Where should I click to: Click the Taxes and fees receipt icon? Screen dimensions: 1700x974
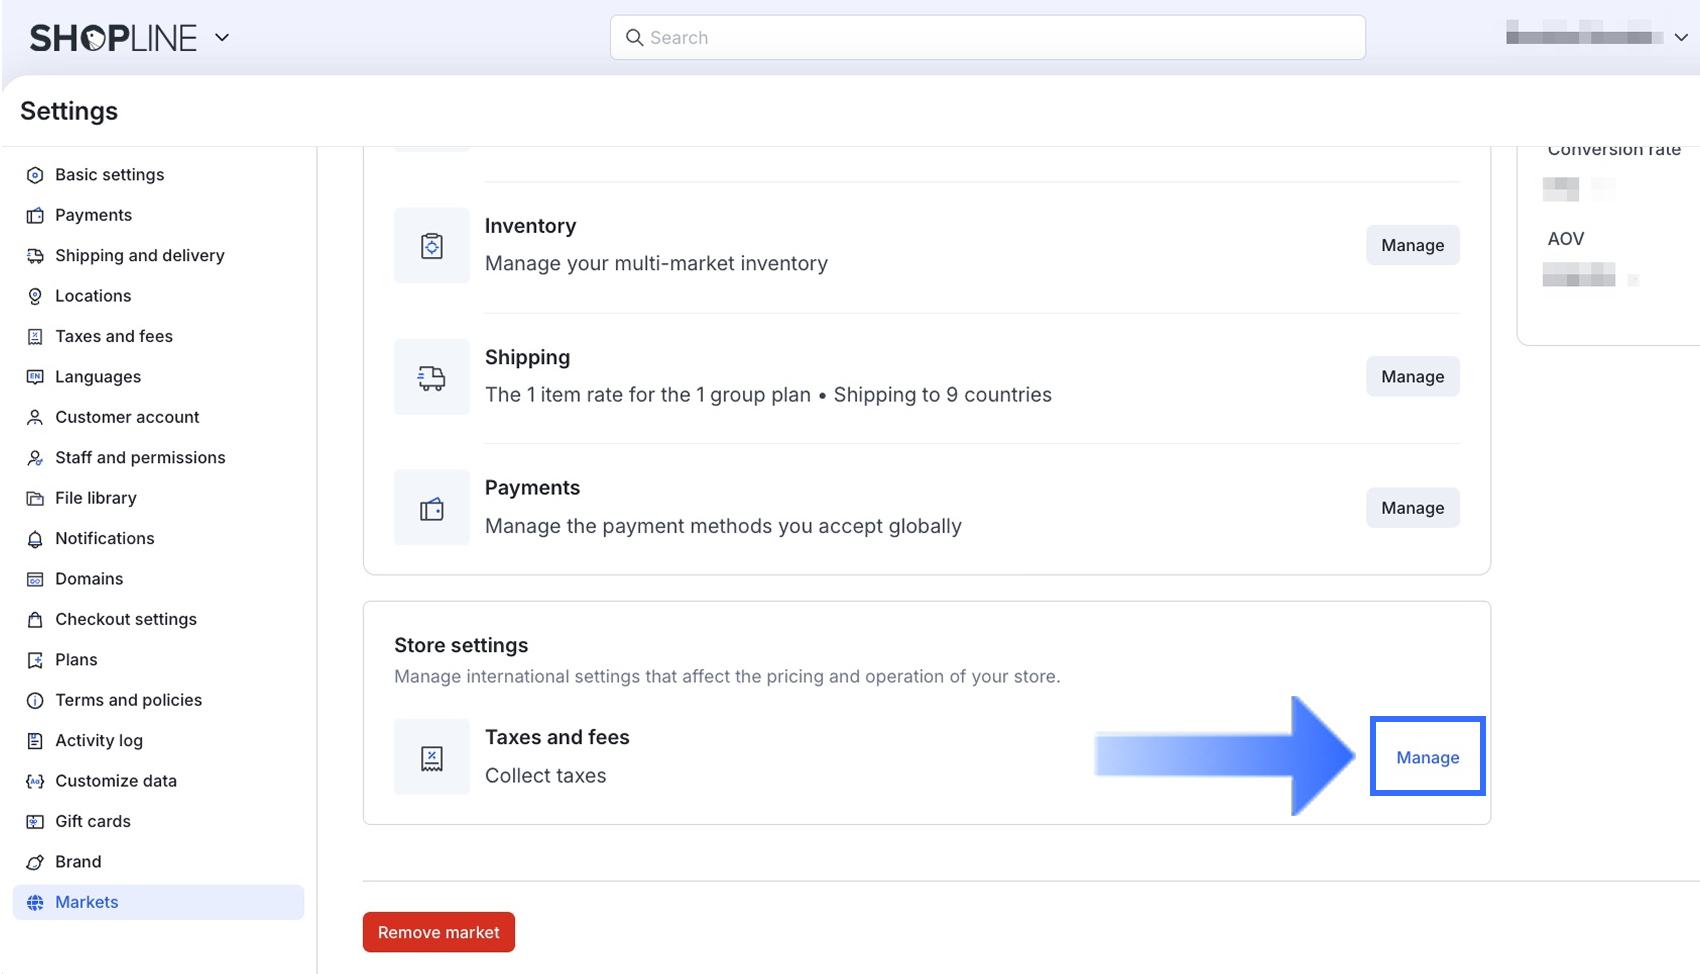[x=432, y=758]
